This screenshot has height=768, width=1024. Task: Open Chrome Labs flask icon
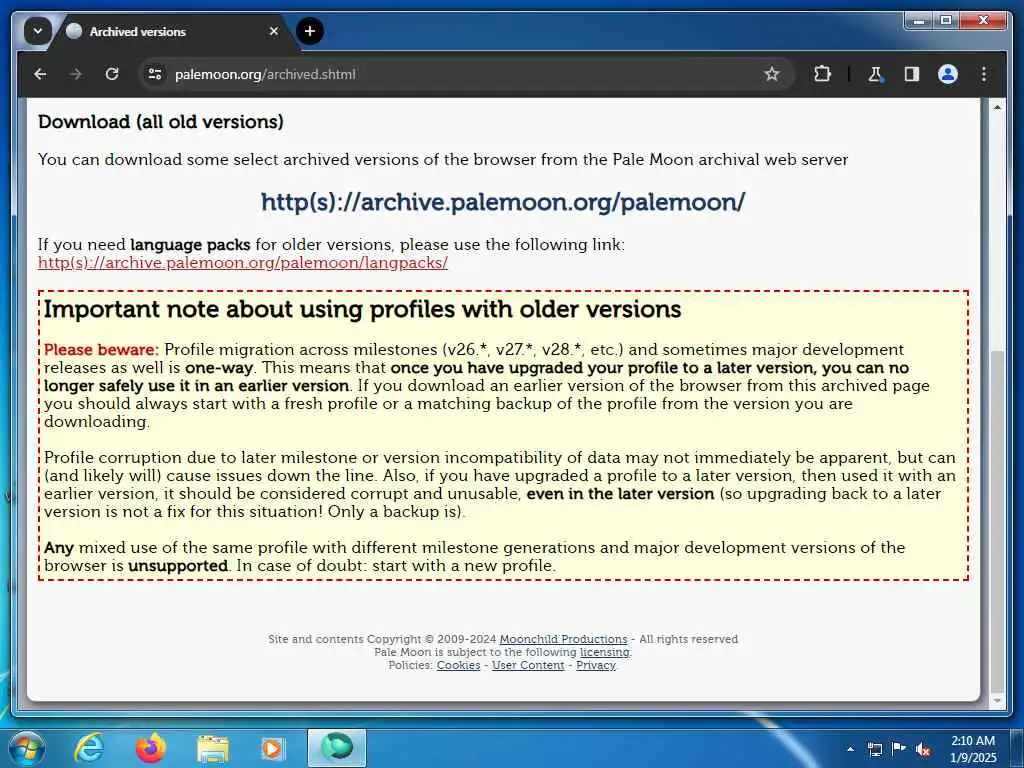pyautogui.click(x=875, y=74)
